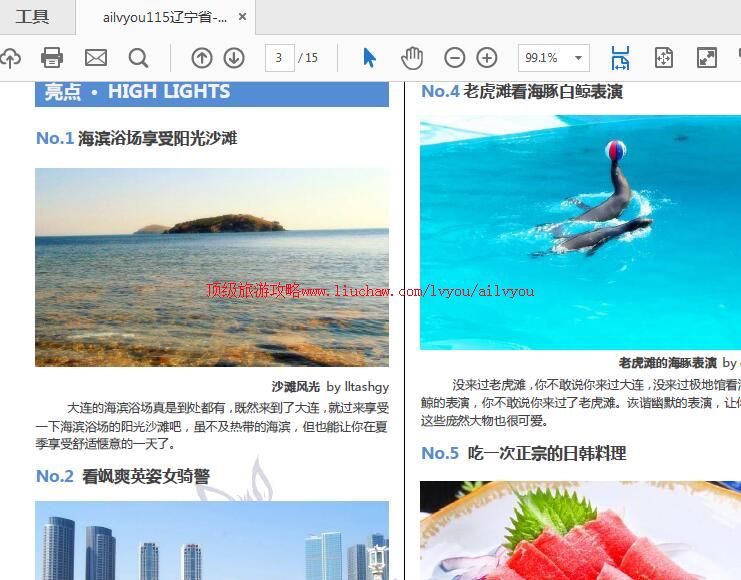Viewport: 741px width, 580px height.
Task: Toggle fit-width scrolling mode
Action: pos(620,58)
